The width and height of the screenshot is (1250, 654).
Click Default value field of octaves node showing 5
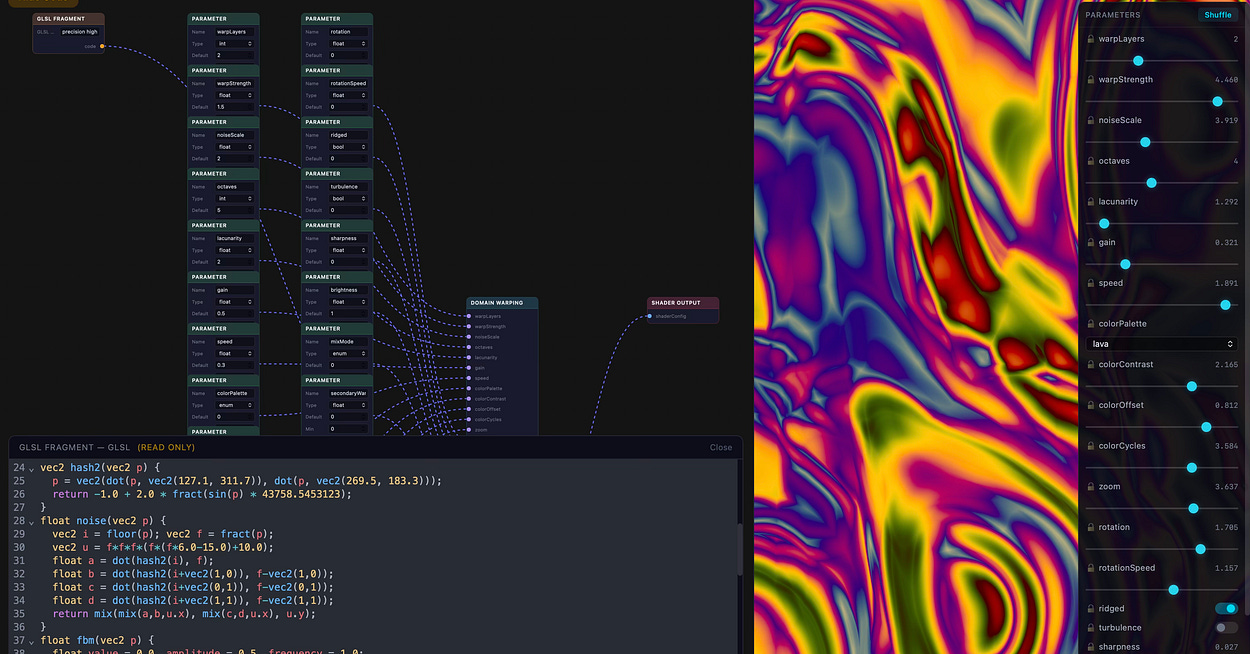(x=235, y=210)
